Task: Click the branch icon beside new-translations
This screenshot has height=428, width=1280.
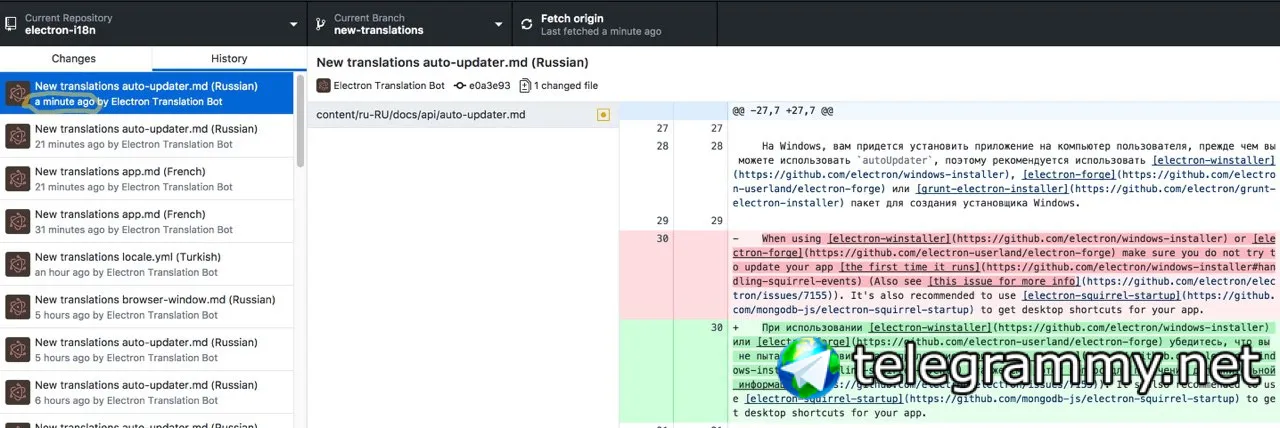Action: coord(321,23)
